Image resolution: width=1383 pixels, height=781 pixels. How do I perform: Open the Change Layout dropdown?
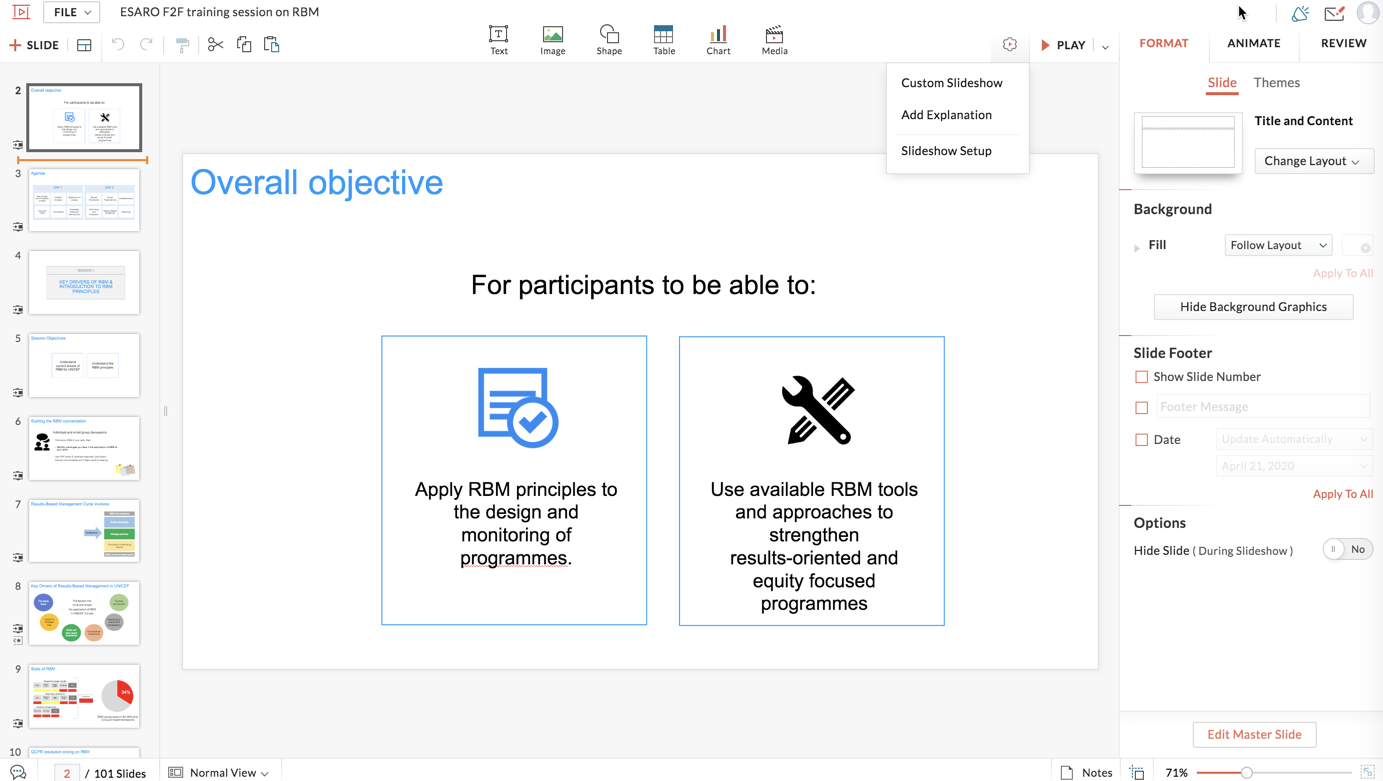pos(1313,161)
